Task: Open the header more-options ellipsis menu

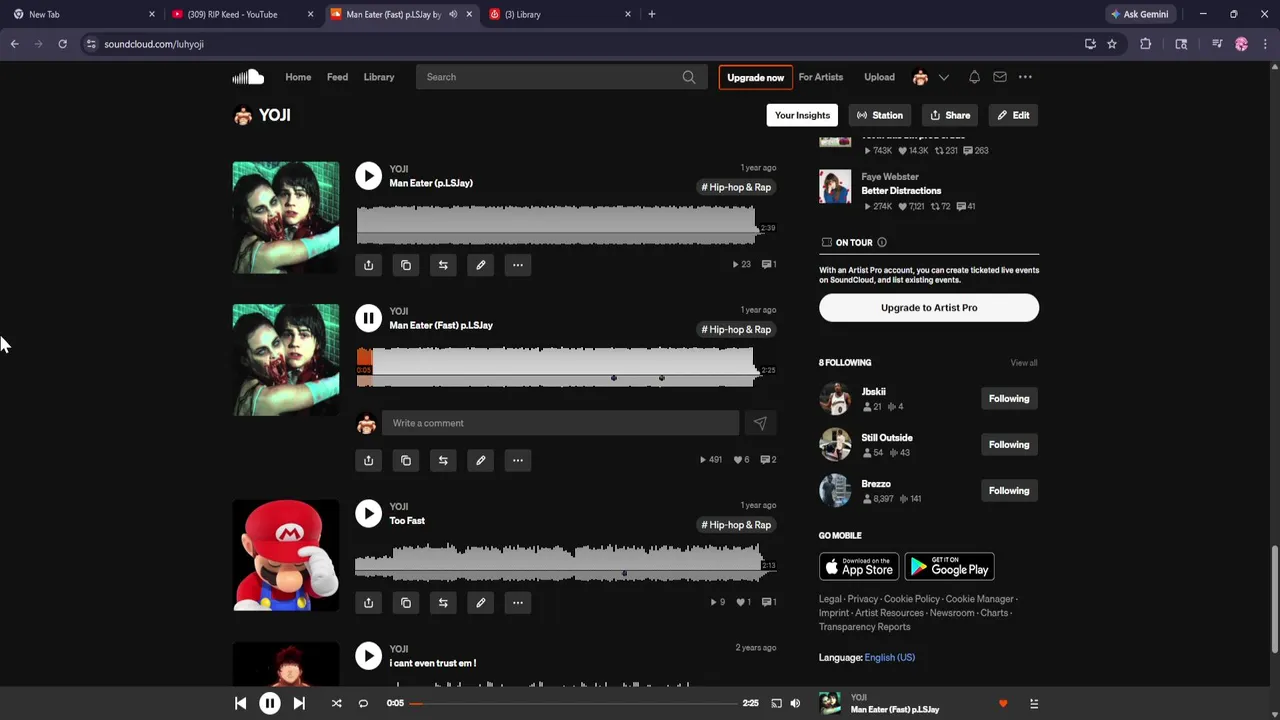Action: pyautogui.click(x=1025, y=77)
